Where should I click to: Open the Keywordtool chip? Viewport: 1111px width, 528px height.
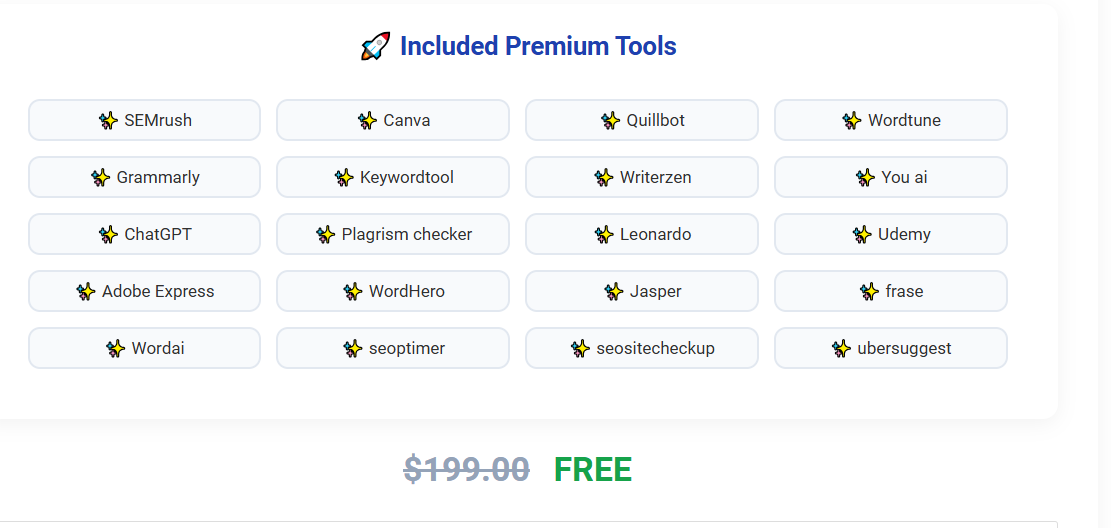pyautogui.click(x=393, y=177)
